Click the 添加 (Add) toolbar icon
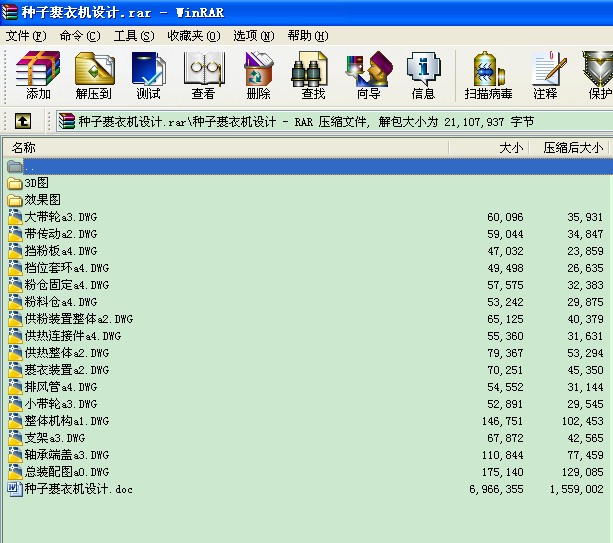This screenshot has height=543, width=613. [38, 75]
